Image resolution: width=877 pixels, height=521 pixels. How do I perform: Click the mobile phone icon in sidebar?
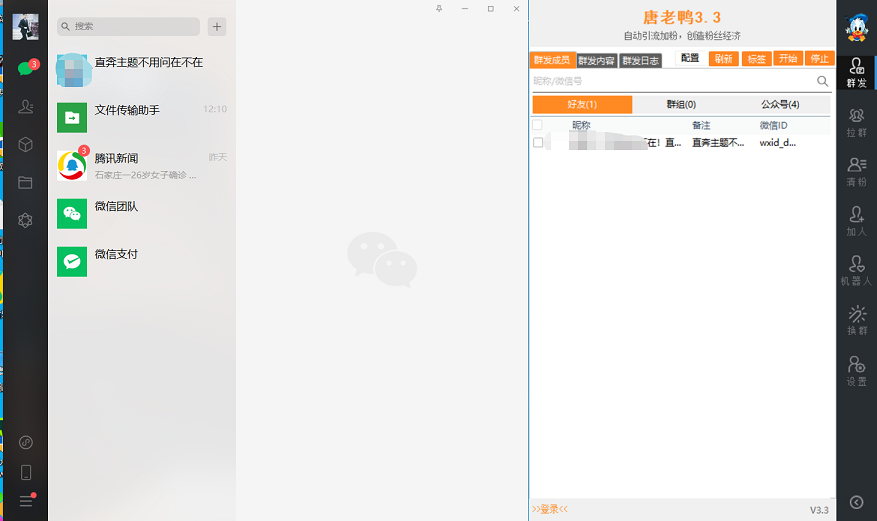coord(26,472)
